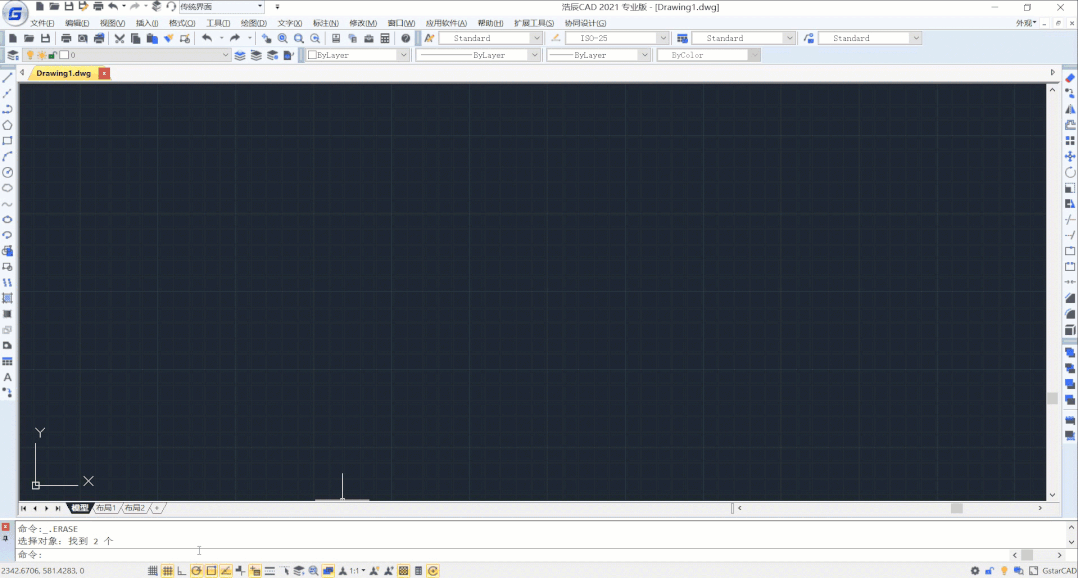1078x578 pixels.
Task: Toggle object snap in status bar
Action: pos(211,571)
